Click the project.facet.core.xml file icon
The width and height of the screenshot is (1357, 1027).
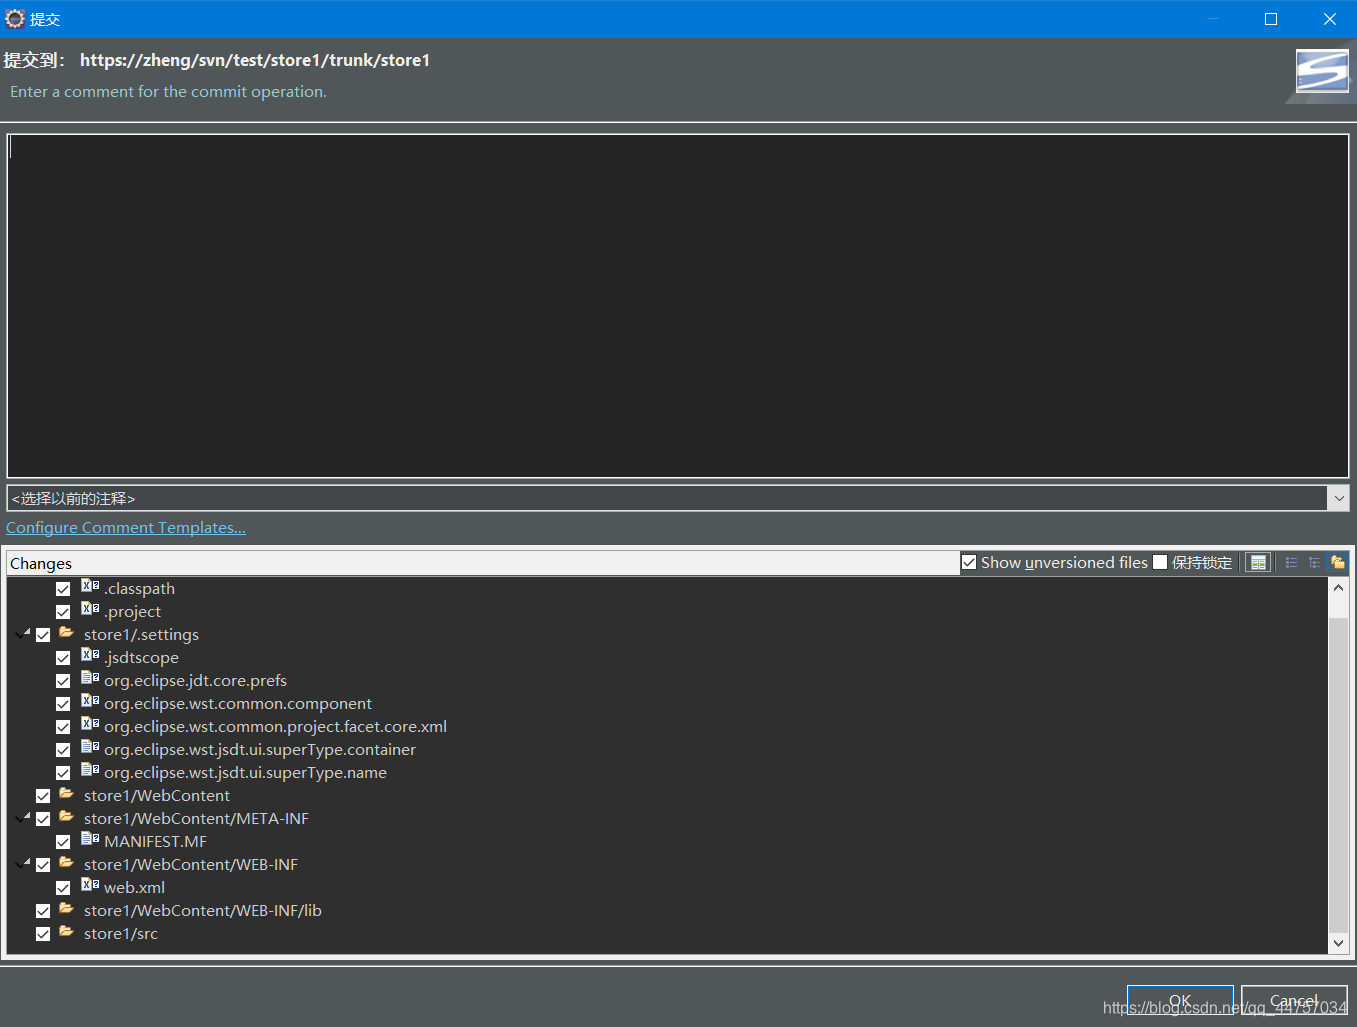tap(90, 724)
